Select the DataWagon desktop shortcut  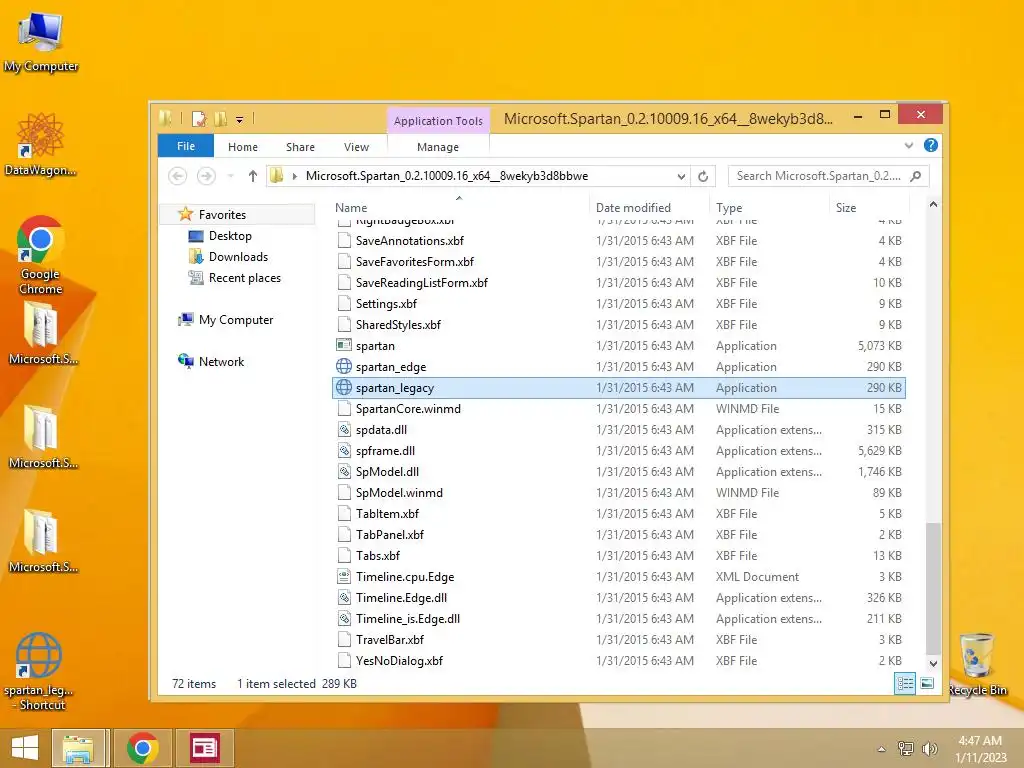40,145
